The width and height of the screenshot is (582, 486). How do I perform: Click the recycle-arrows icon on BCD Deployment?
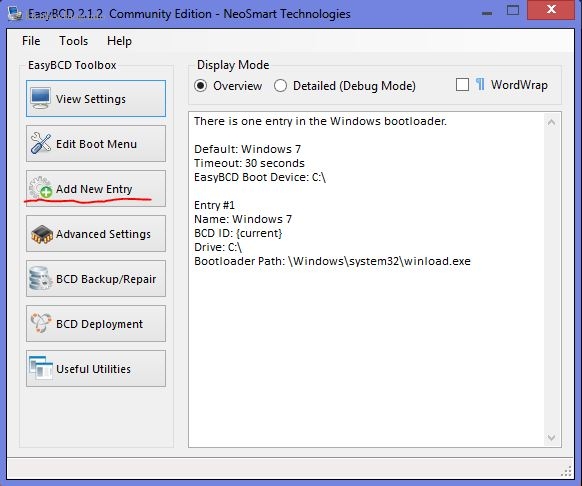[x=41, y=323]
